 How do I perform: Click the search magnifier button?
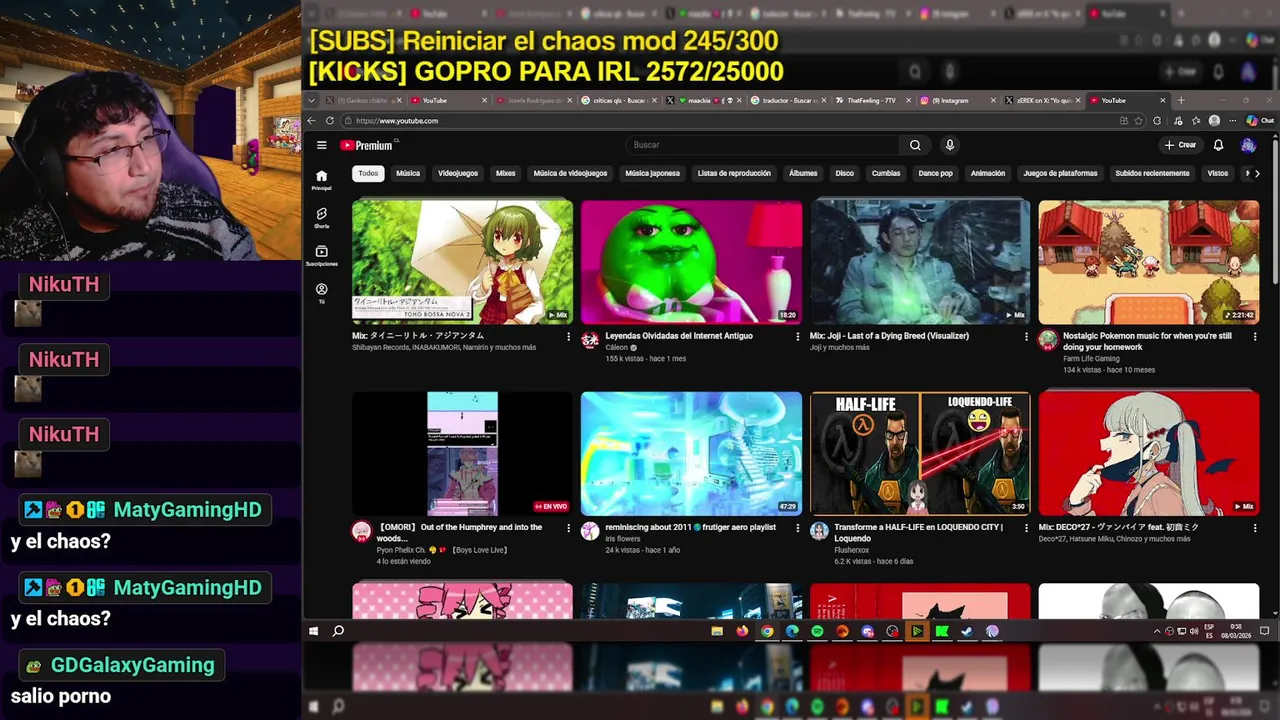pos(915,145)
